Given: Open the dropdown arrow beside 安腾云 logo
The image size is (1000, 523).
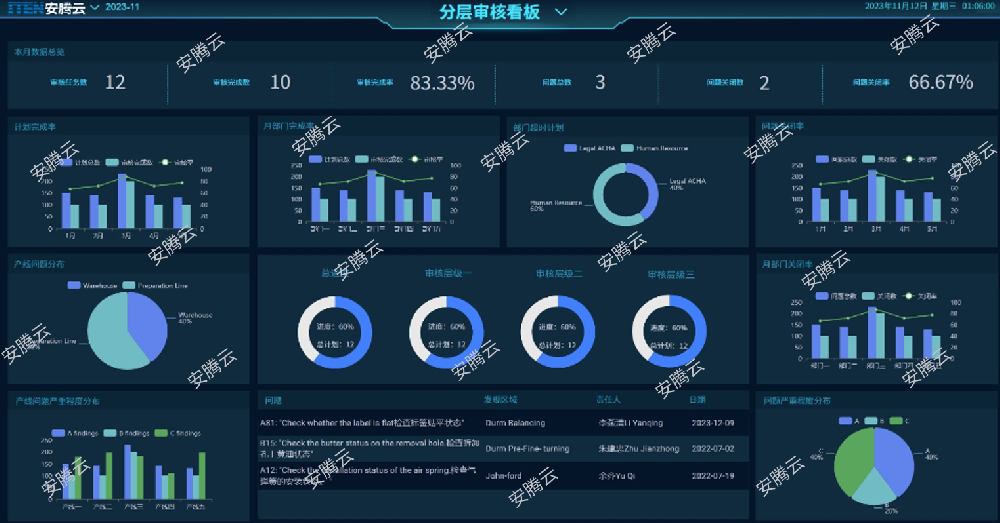Looking at the screenshot, I should pyautogui.click(x=95, y=8).
